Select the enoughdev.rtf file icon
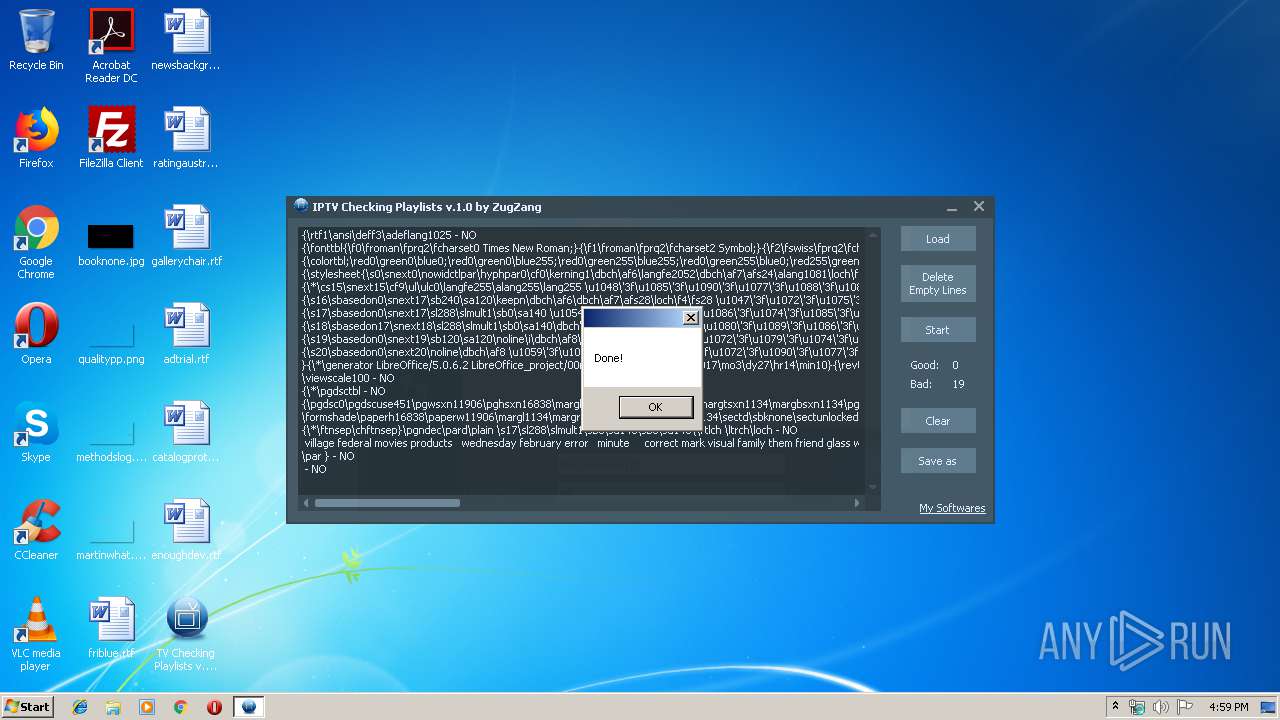1280x720 pixels. [186, 531]
